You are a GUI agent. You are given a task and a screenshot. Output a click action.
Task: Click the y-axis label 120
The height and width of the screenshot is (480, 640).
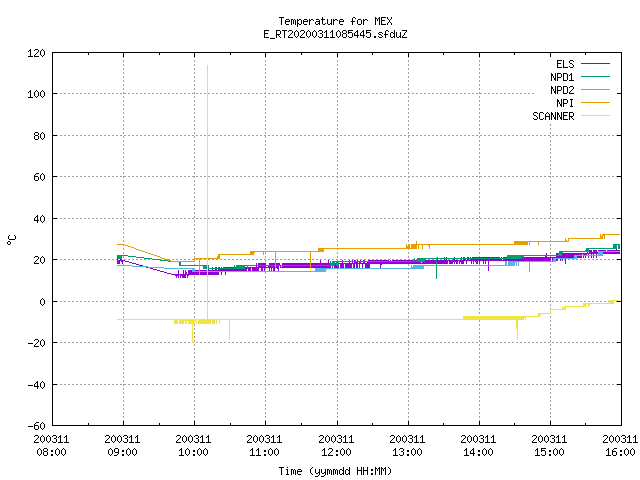[36, 53]
